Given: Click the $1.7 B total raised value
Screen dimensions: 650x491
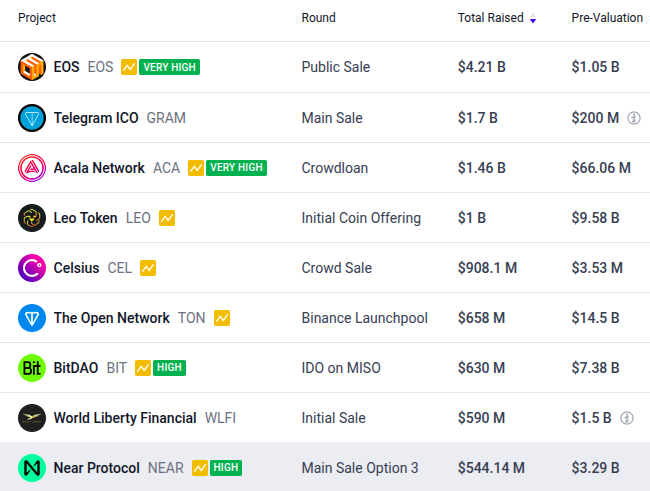Looking at the screenshot, I should click(x=478, y=118).
